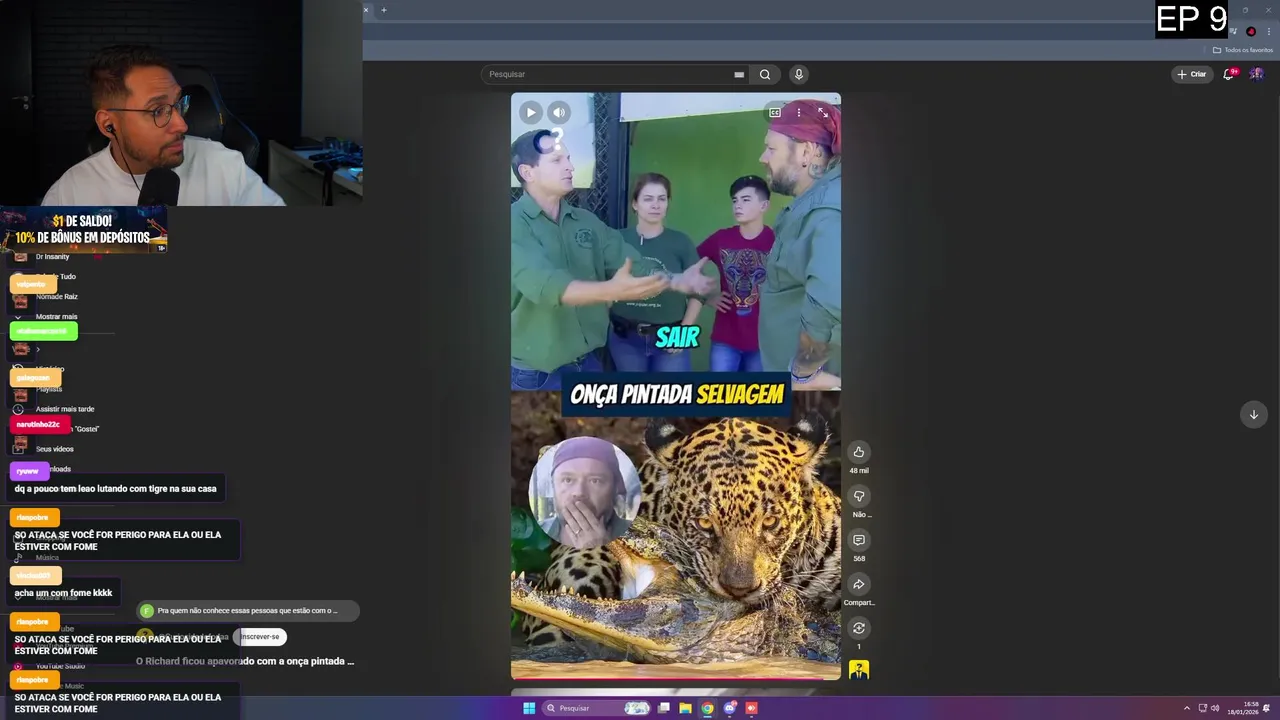Open red app icon on taskbar
Image resolution: width=1280 pixels, height=720 pixels.
click(x=752, y=708)
